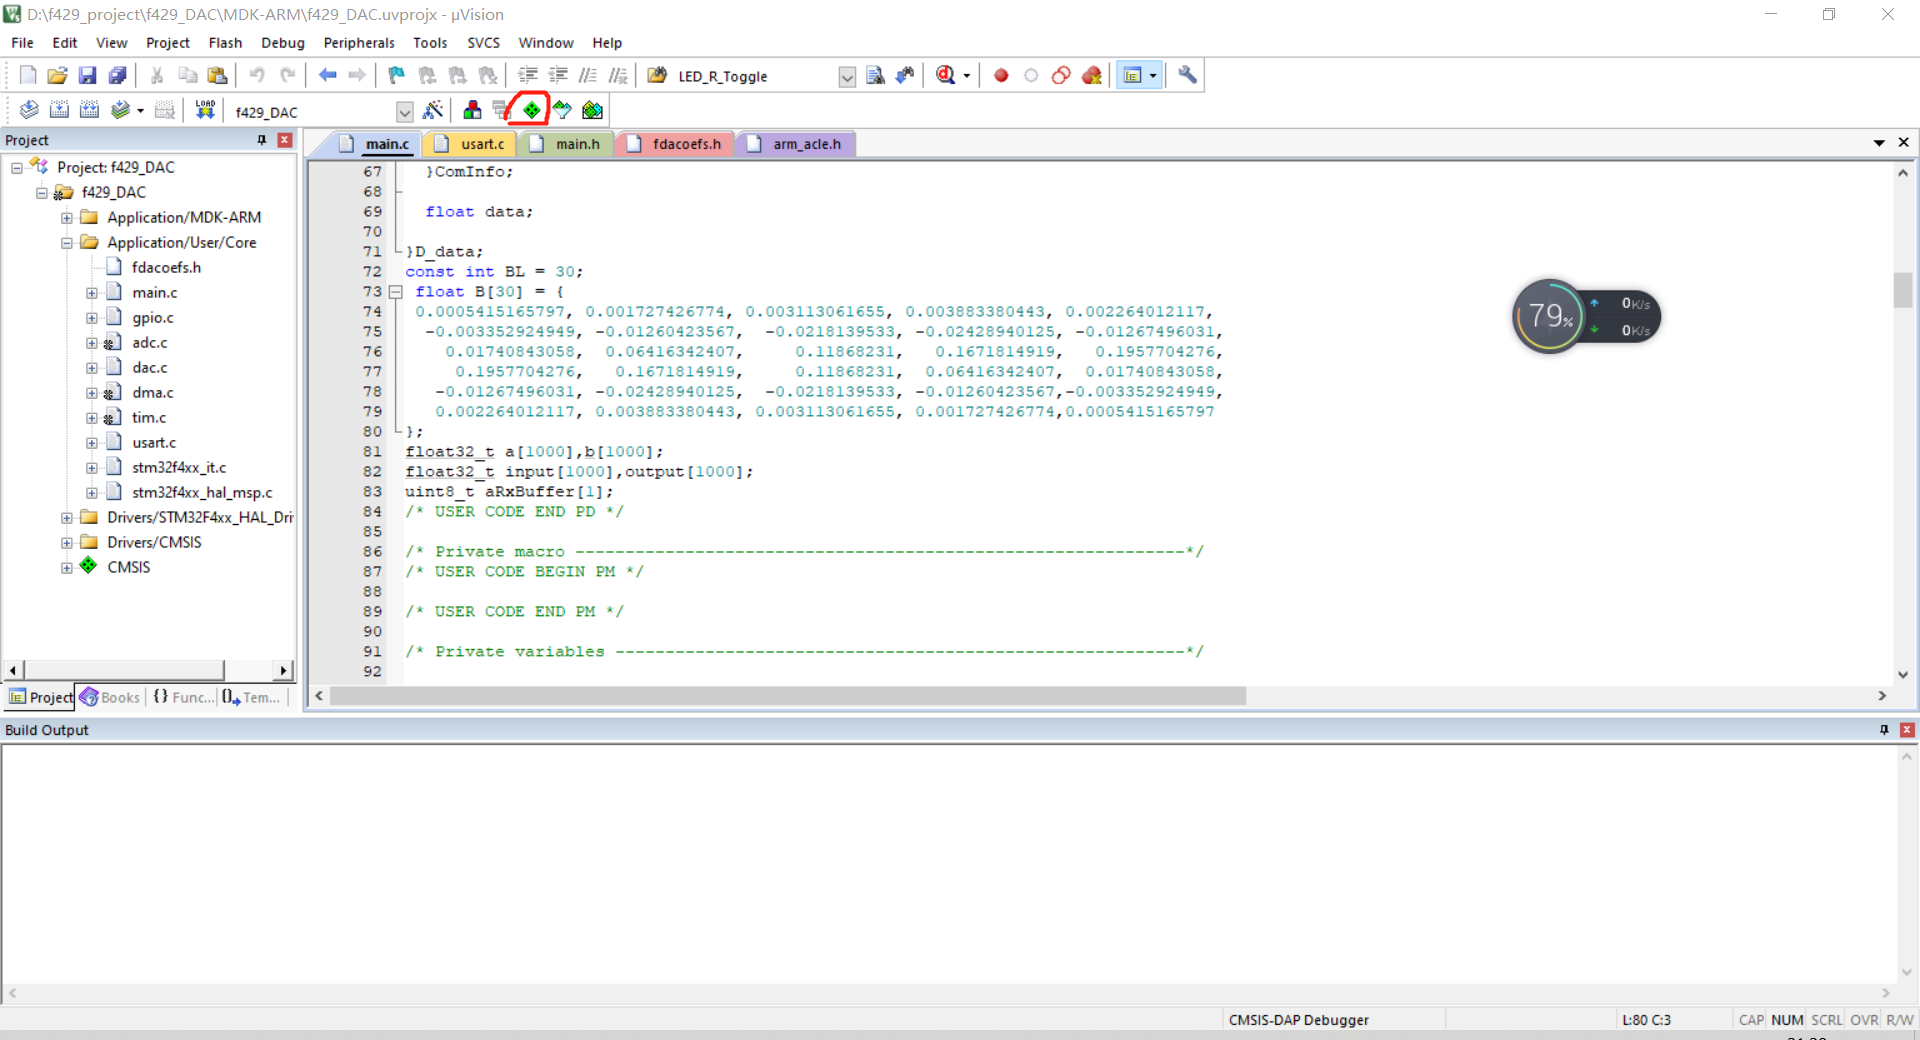Open the find text combo box dropdown arrow

pos(847,76)
